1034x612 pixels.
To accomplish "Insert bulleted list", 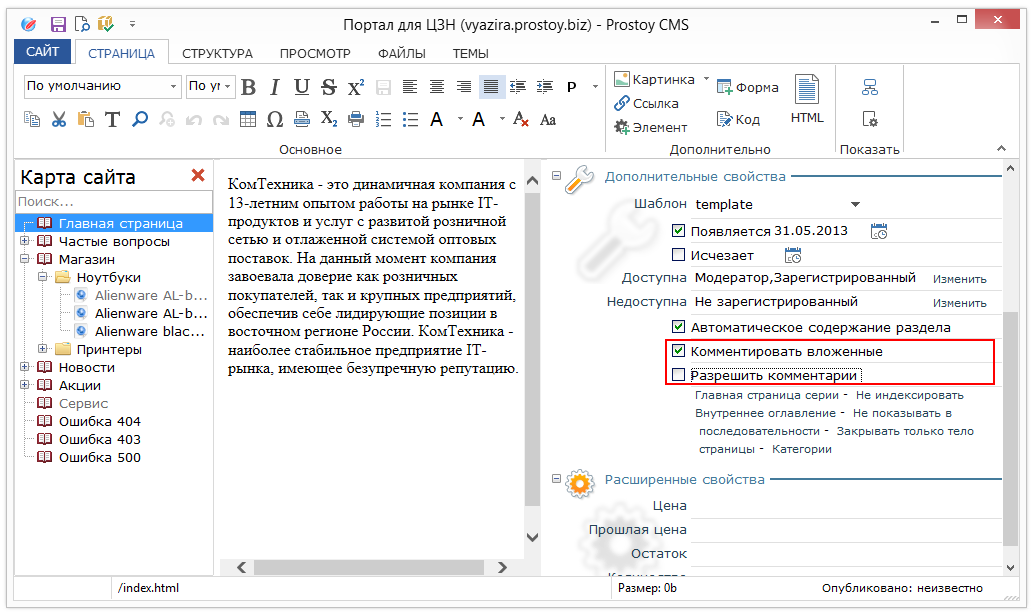I will pyautogui.click(x=410, y=119).
